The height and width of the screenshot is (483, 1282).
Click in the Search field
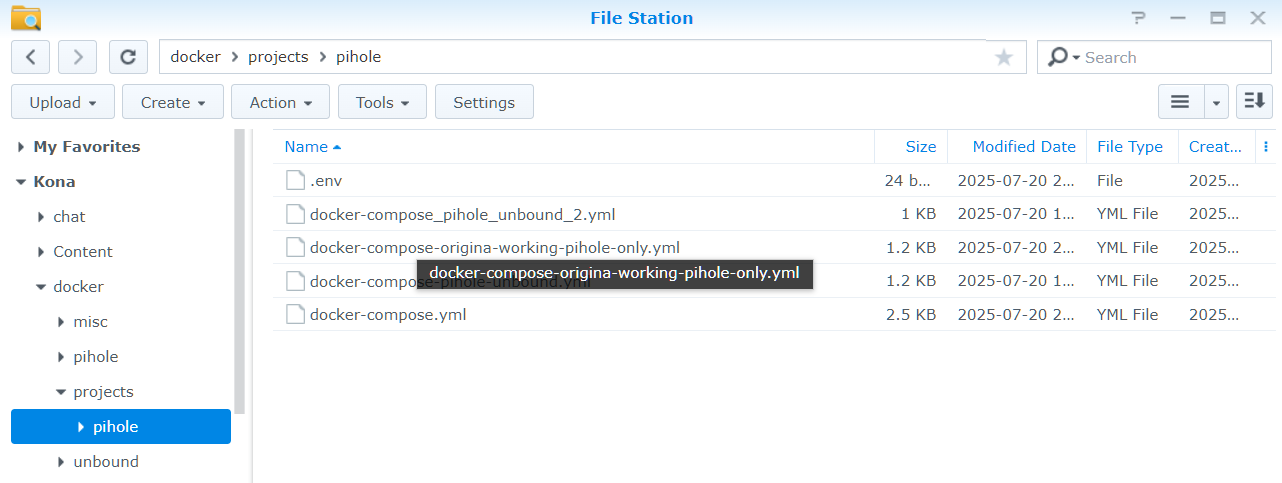click(x=1150, y=58)
